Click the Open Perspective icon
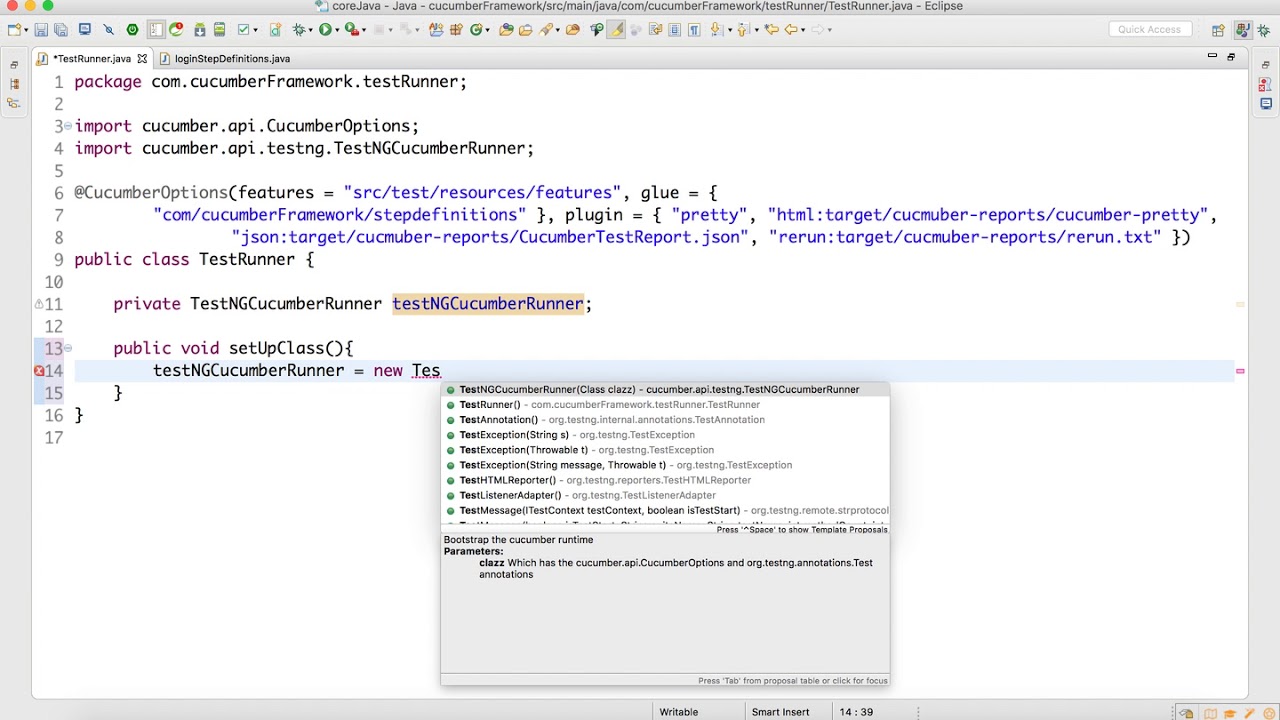 click(1218, 30)
